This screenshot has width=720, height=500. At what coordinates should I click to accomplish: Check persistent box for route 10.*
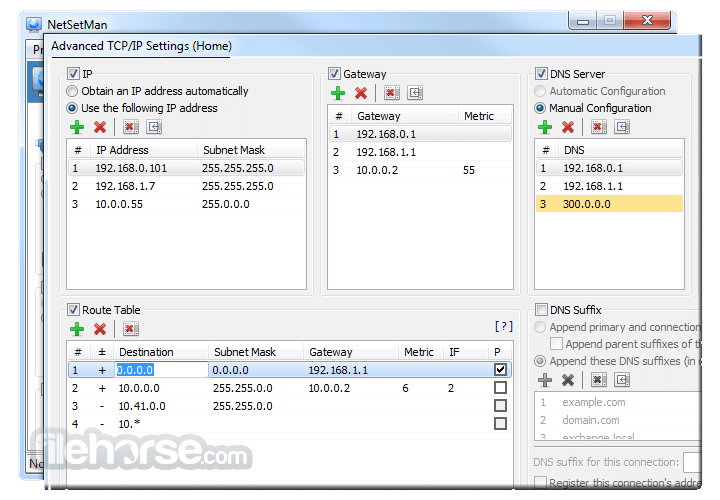[501, 423]
